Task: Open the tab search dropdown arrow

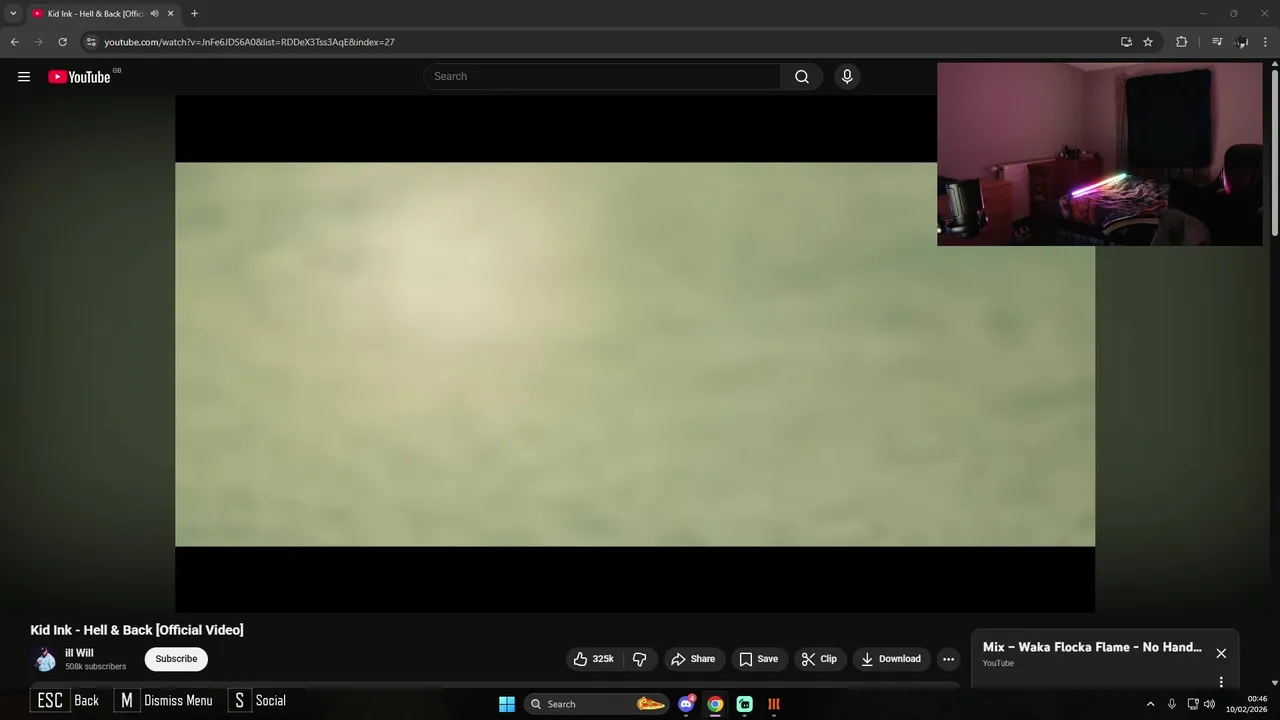Action: [x=13, y=14]
